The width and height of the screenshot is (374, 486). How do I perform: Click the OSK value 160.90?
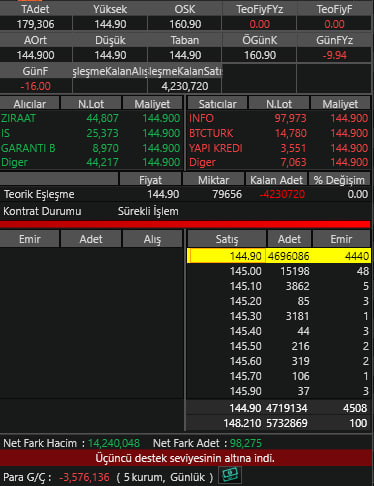(185, 24)
